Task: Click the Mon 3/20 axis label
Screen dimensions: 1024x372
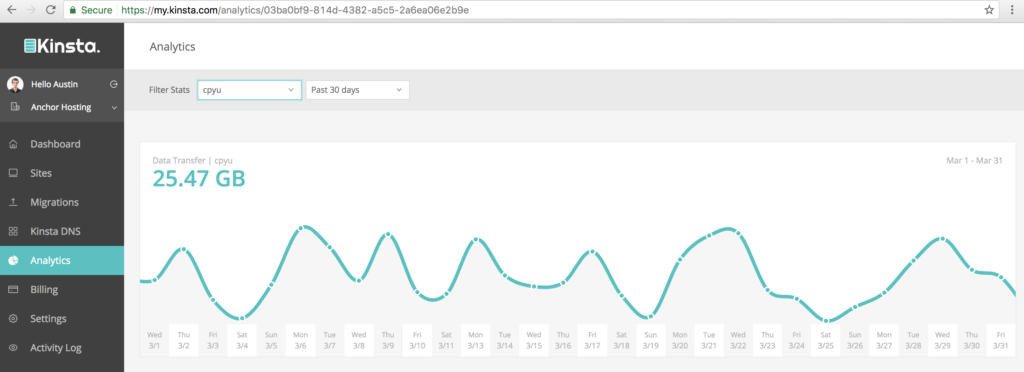Action: click(x=680, y=339)
